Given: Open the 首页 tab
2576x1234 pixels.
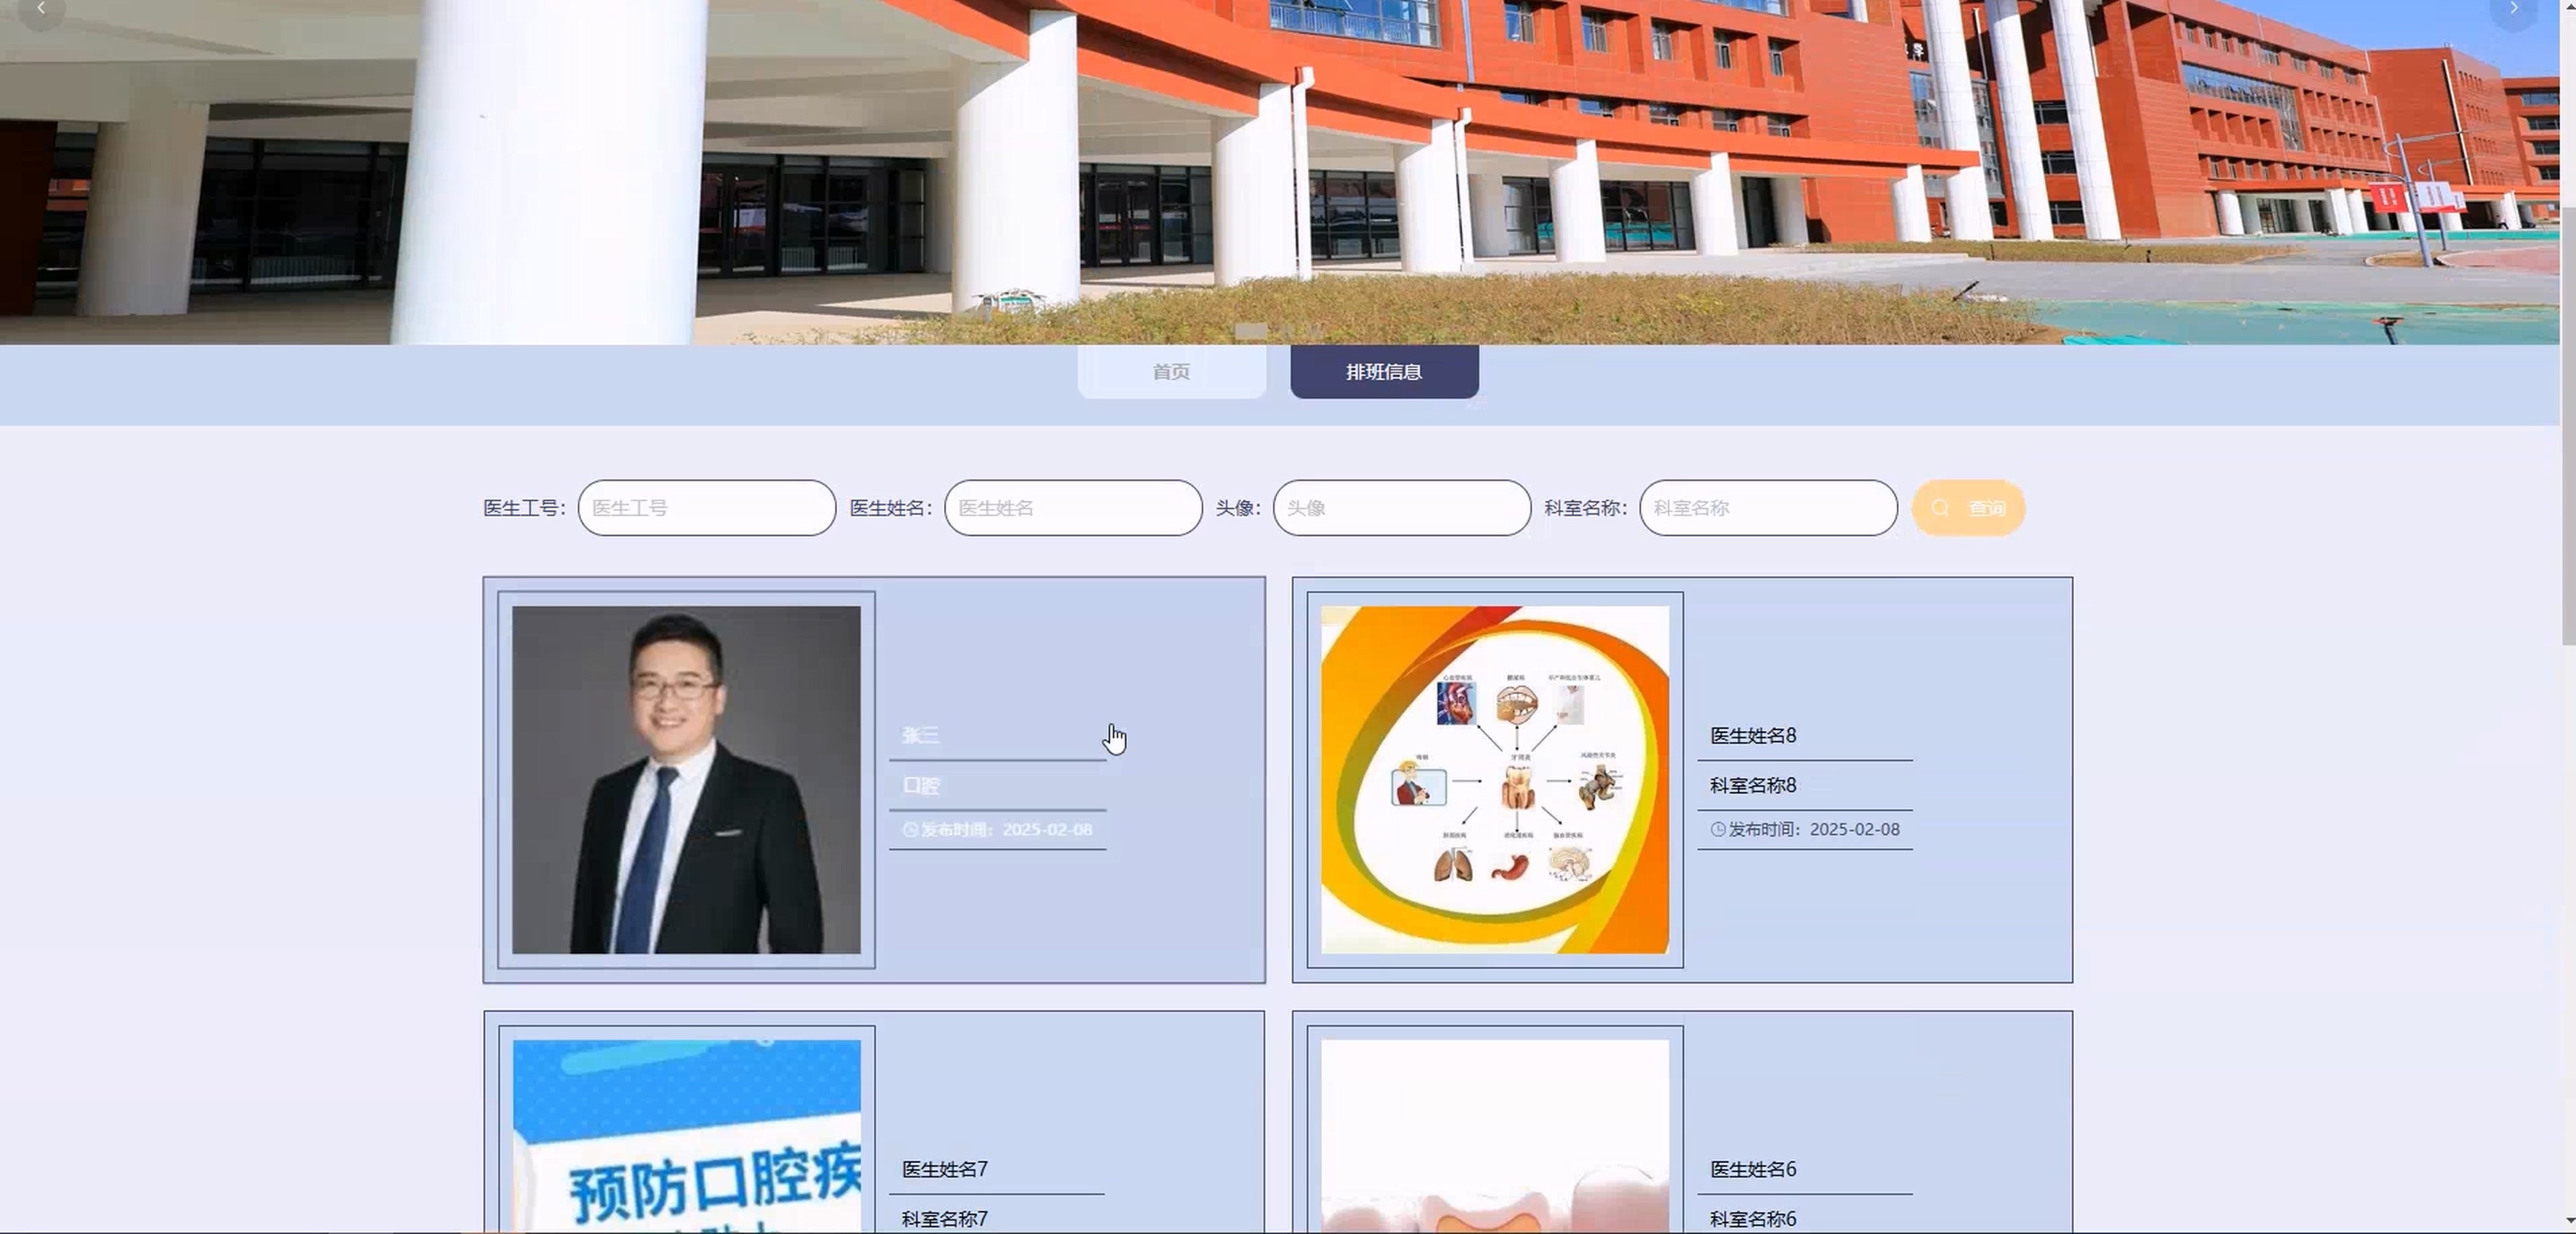Looking at the screenshot, I should coord(1171,372).
